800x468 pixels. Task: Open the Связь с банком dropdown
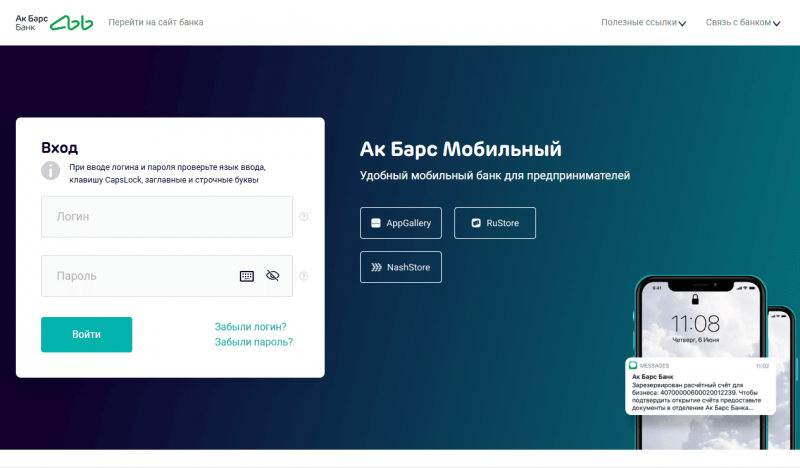coord(744,22)
